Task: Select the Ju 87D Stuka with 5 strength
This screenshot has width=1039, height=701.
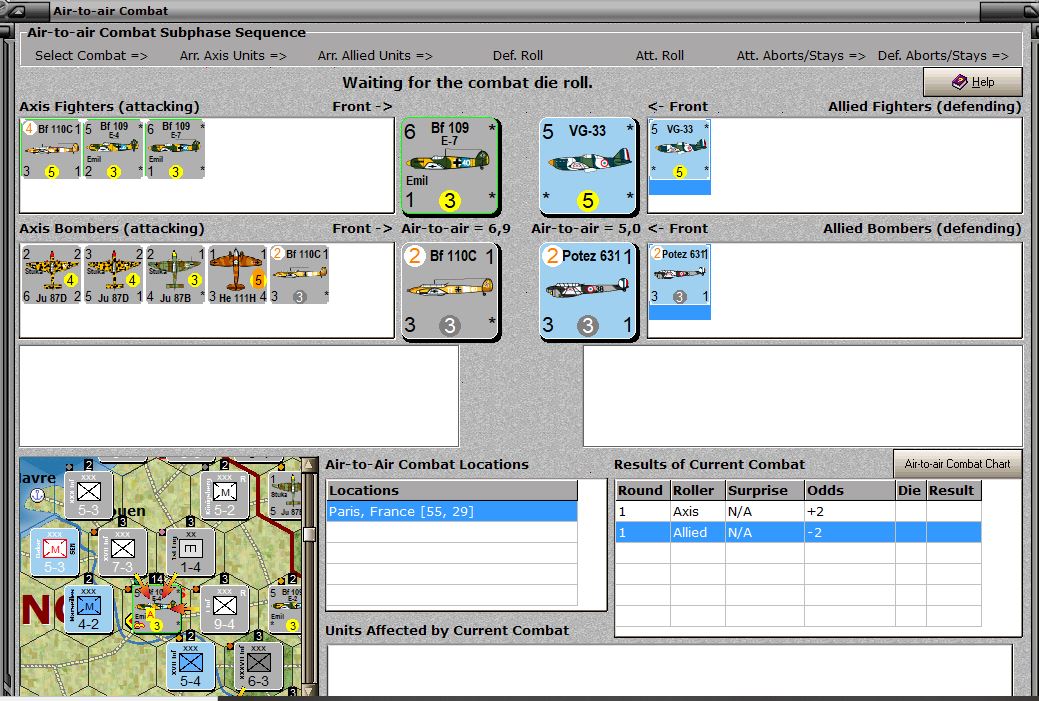Action: click(x=113, y=275)
